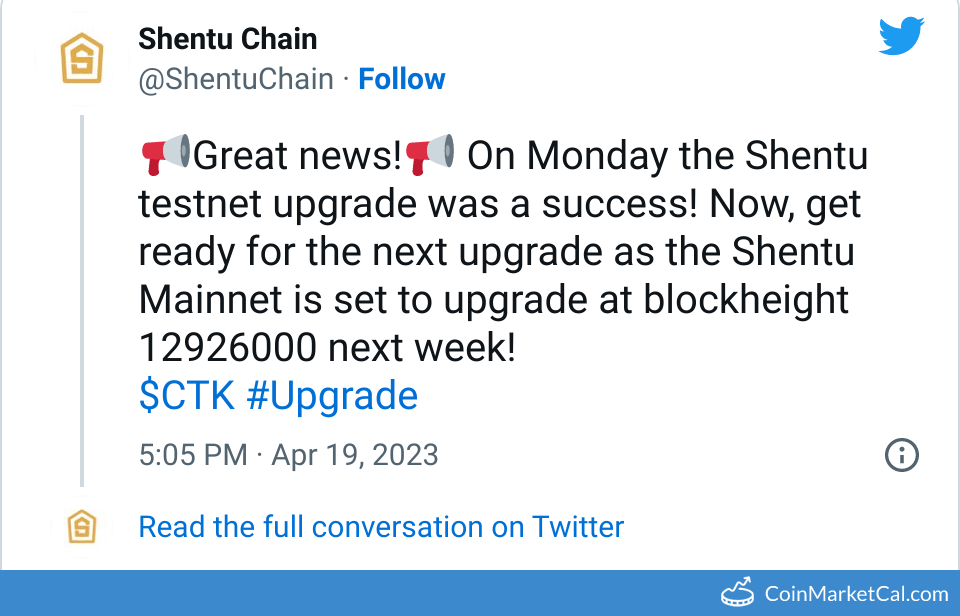The image size is (960, 616).
Task: Click the CoinMarketCal.com watermark text
Action: (x=856, y=594)
